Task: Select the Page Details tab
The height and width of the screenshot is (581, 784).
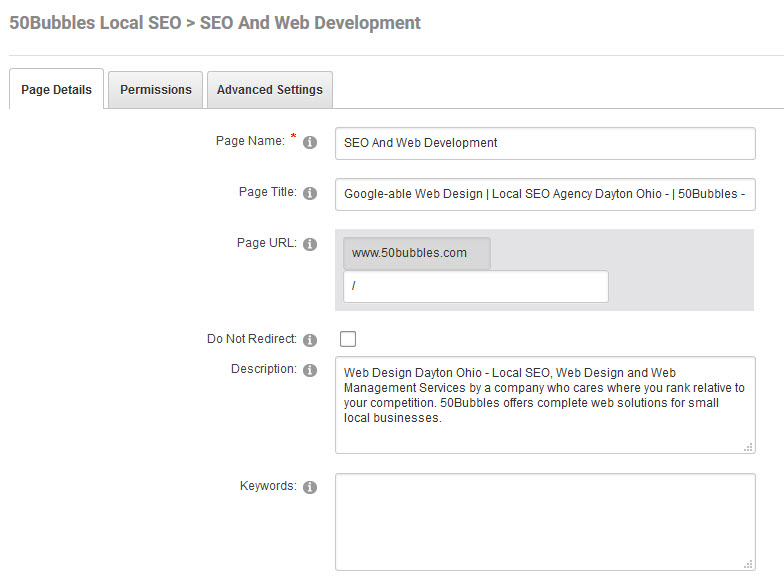Action: 56,90
